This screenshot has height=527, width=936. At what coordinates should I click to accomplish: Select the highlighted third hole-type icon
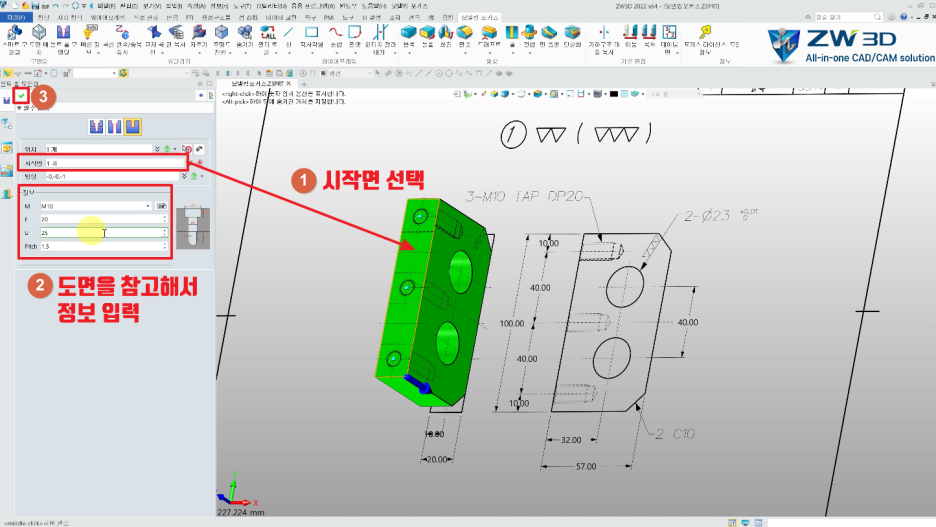point(133,127)
